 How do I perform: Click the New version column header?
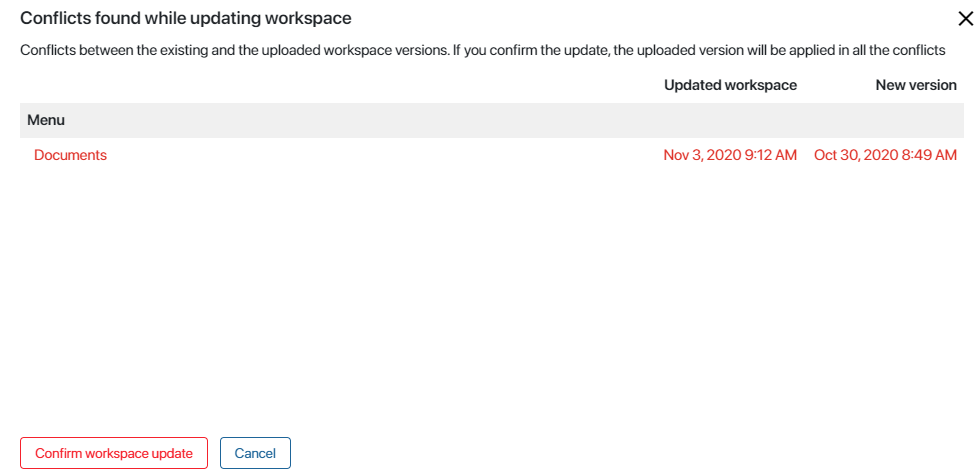(916, 85)
